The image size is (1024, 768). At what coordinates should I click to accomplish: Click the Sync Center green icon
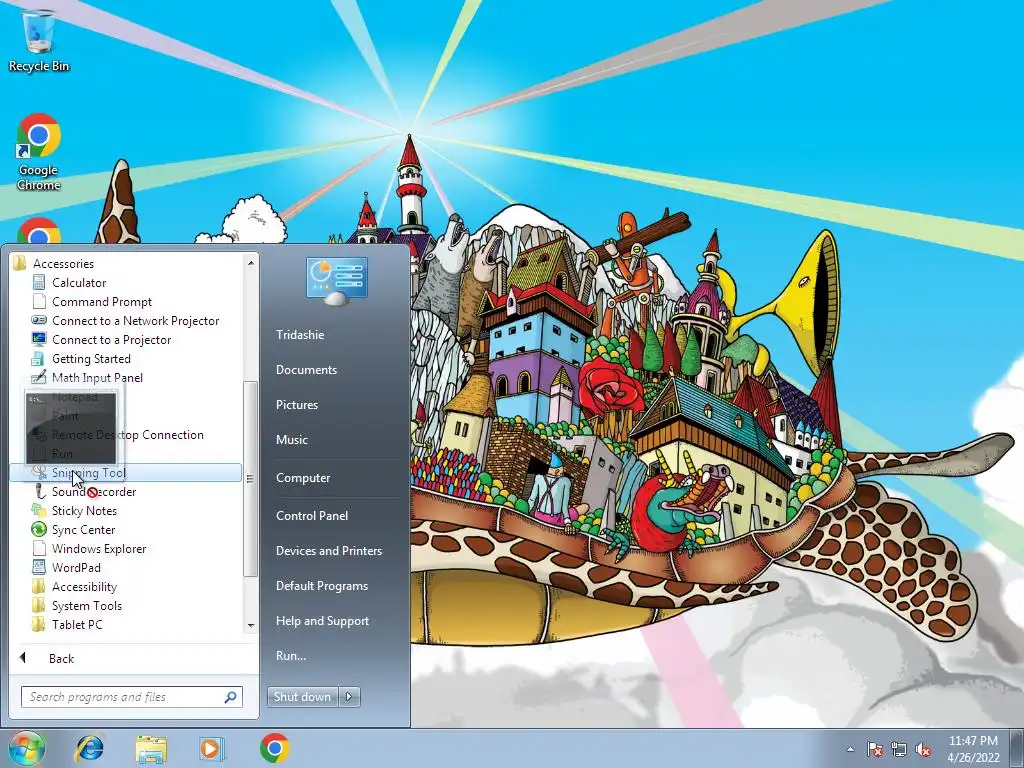[39, 529]
